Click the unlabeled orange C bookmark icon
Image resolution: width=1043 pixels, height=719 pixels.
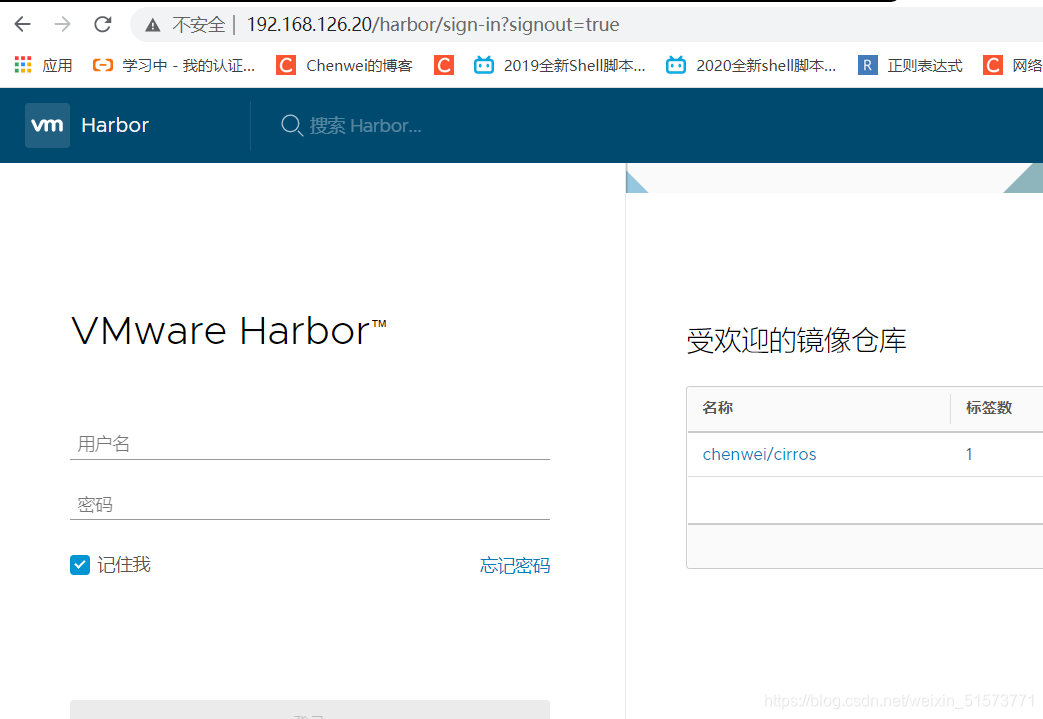444,65
